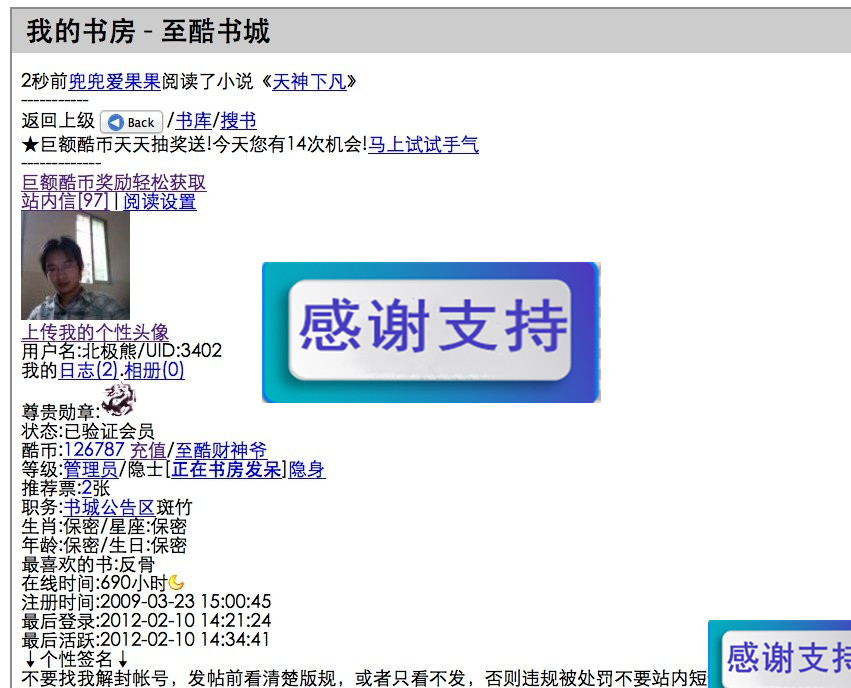The image size is (851, 688).
Task: Click the text 用户名:北极熊/UID:3402
Action: point(122,351)
